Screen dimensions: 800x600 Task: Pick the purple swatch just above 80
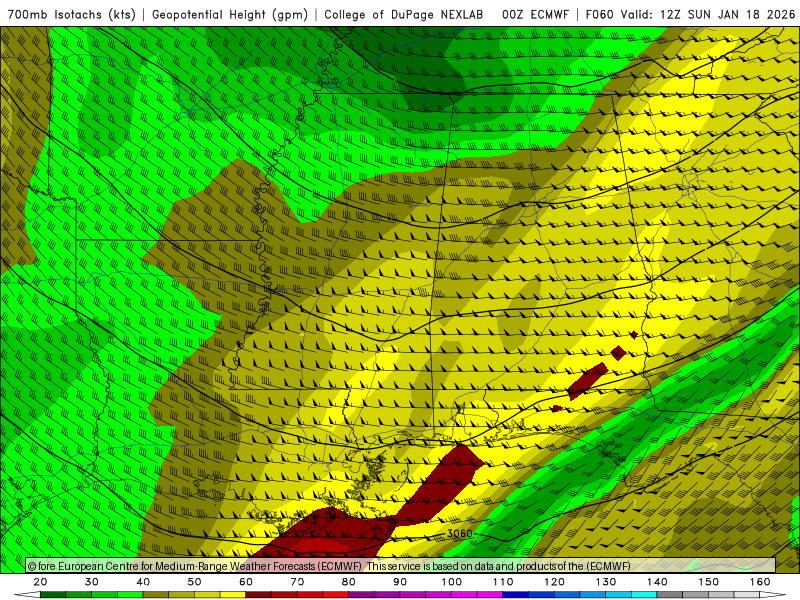tap(361, 595)
